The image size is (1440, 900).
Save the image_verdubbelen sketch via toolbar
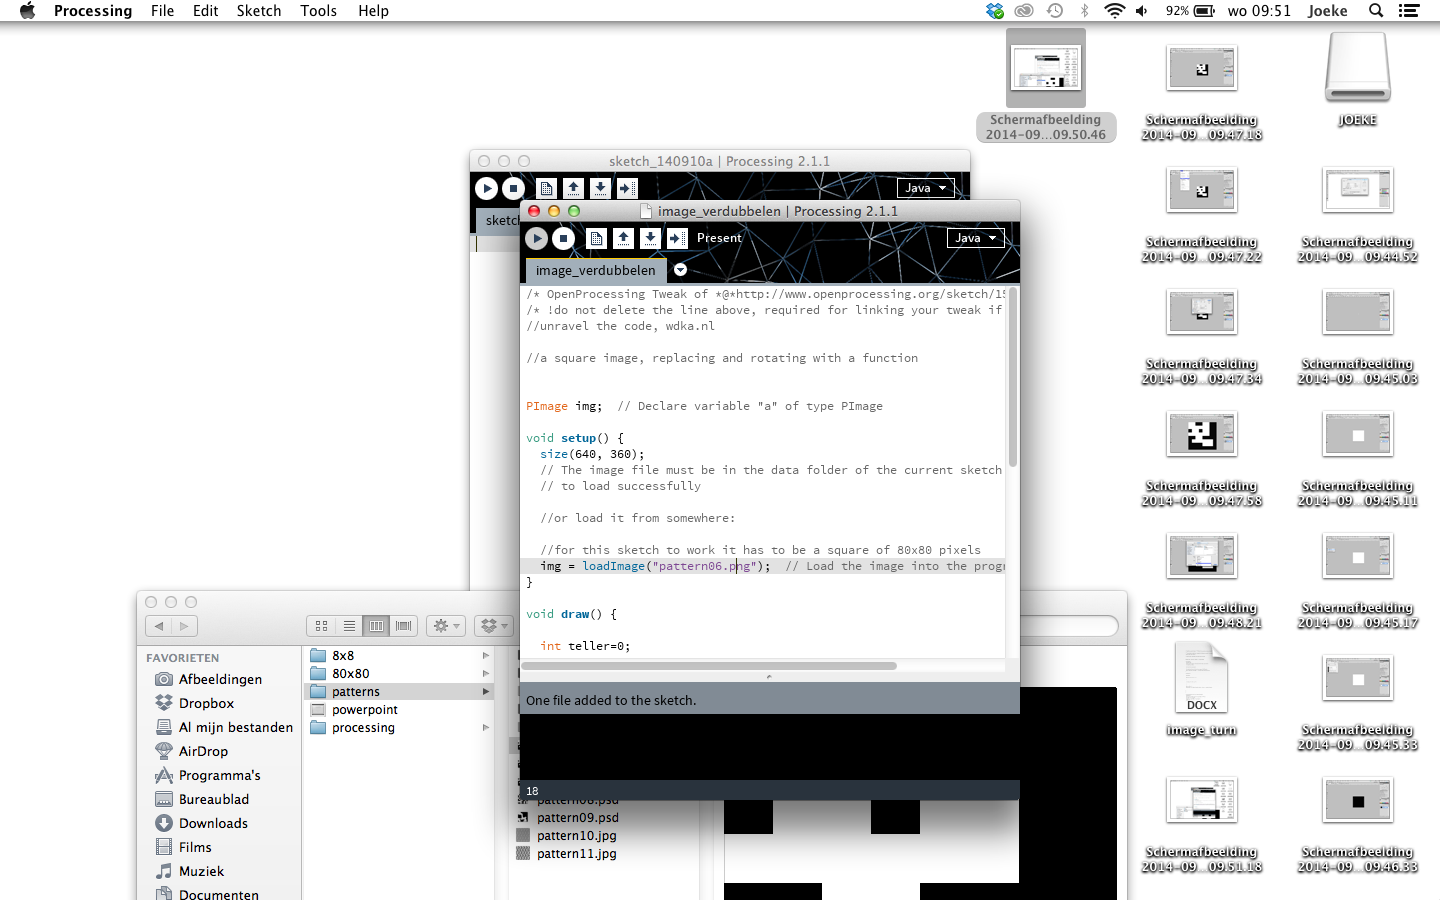pos(650,238)
